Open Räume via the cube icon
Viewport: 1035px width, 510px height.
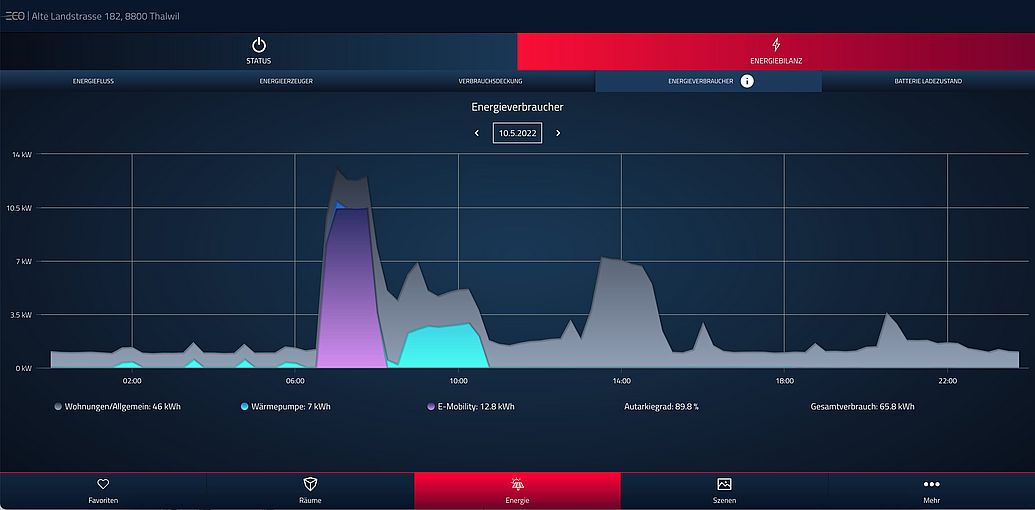[x=310, y=484]
